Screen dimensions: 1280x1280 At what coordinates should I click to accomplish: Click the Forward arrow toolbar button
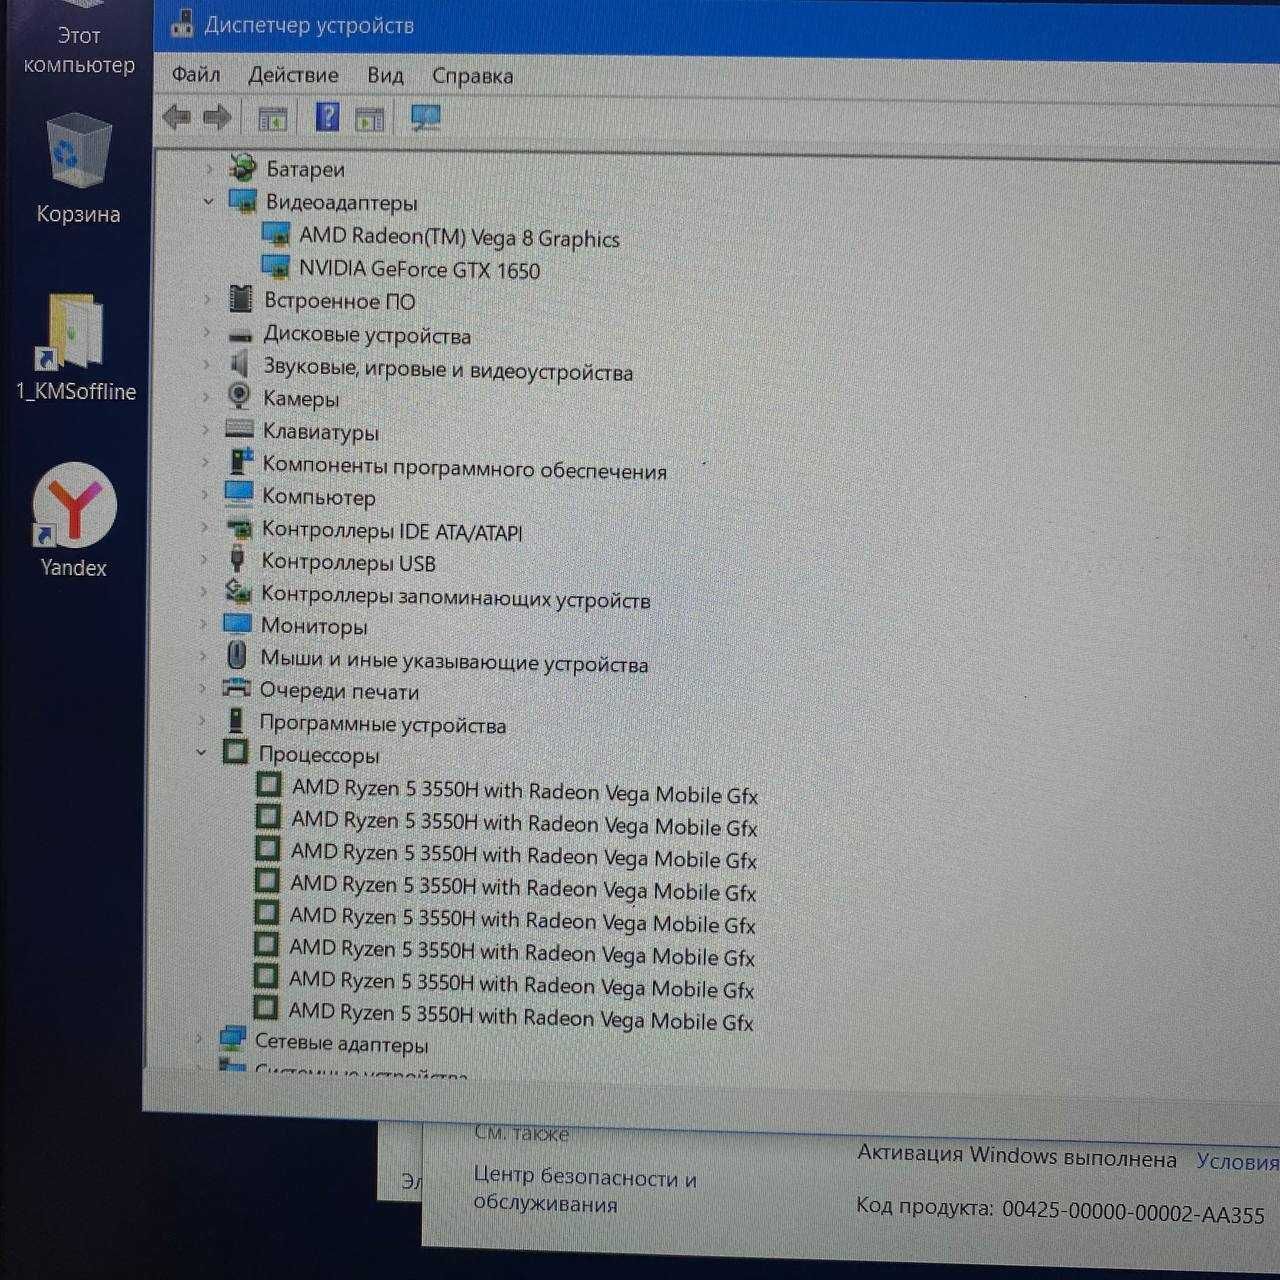217,118
